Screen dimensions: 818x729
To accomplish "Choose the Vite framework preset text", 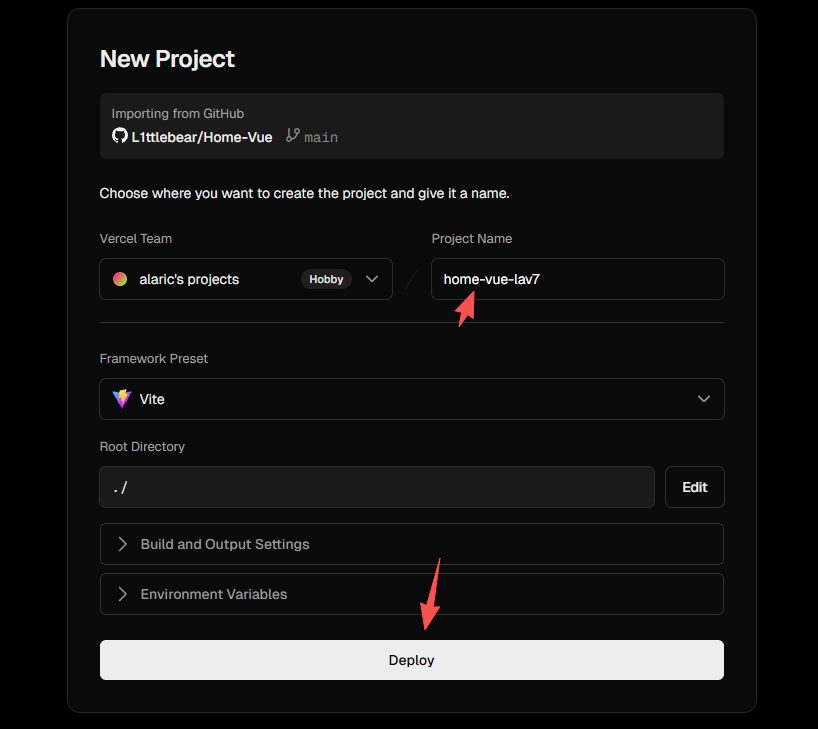I will pos(152,399).
